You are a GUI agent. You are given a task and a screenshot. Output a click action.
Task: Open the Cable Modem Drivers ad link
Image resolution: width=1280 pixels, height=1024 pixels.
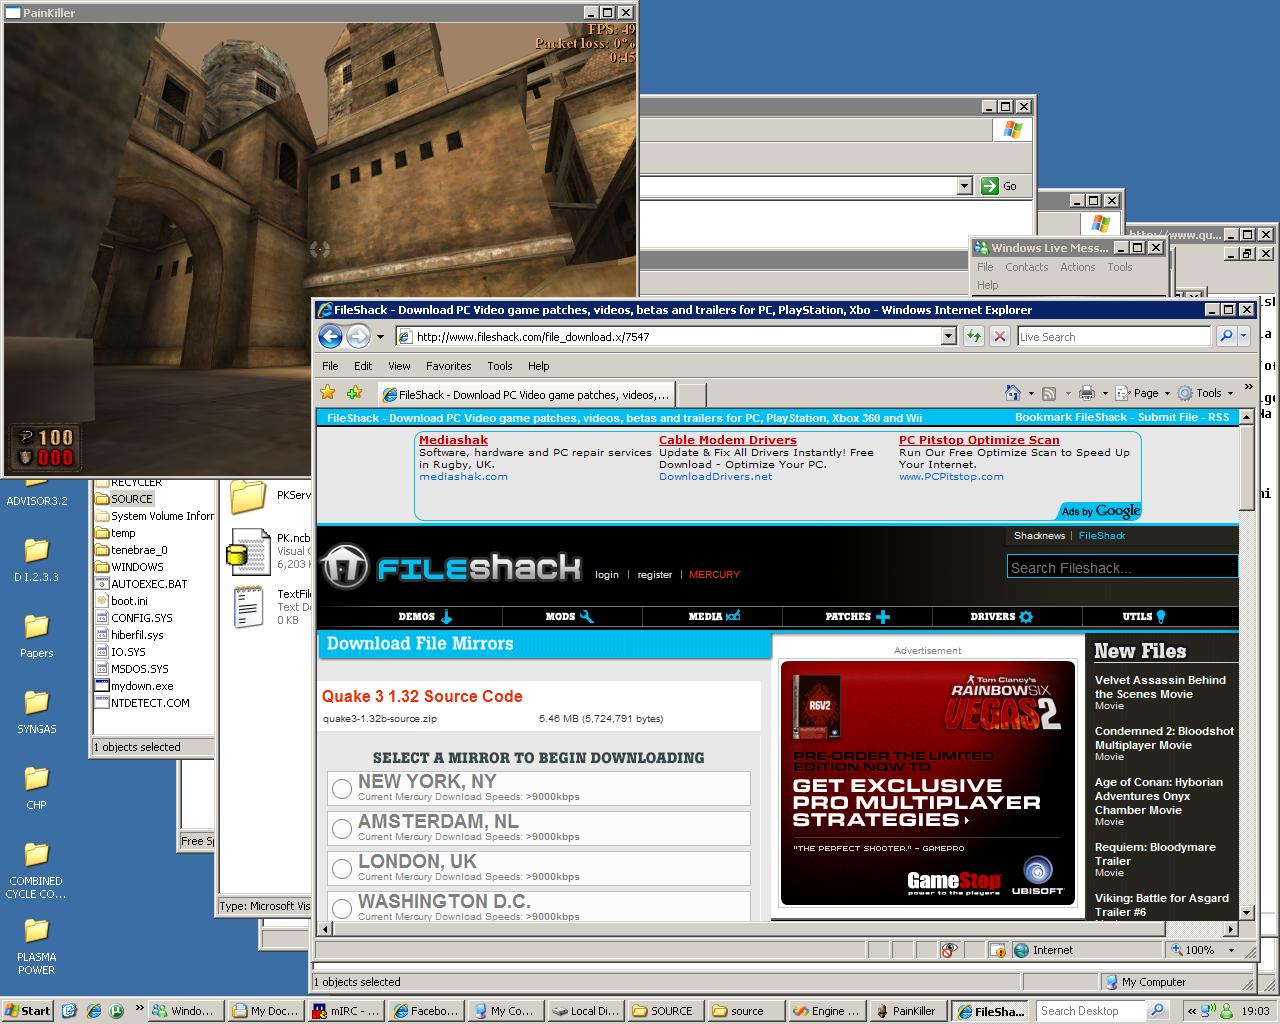727,440
